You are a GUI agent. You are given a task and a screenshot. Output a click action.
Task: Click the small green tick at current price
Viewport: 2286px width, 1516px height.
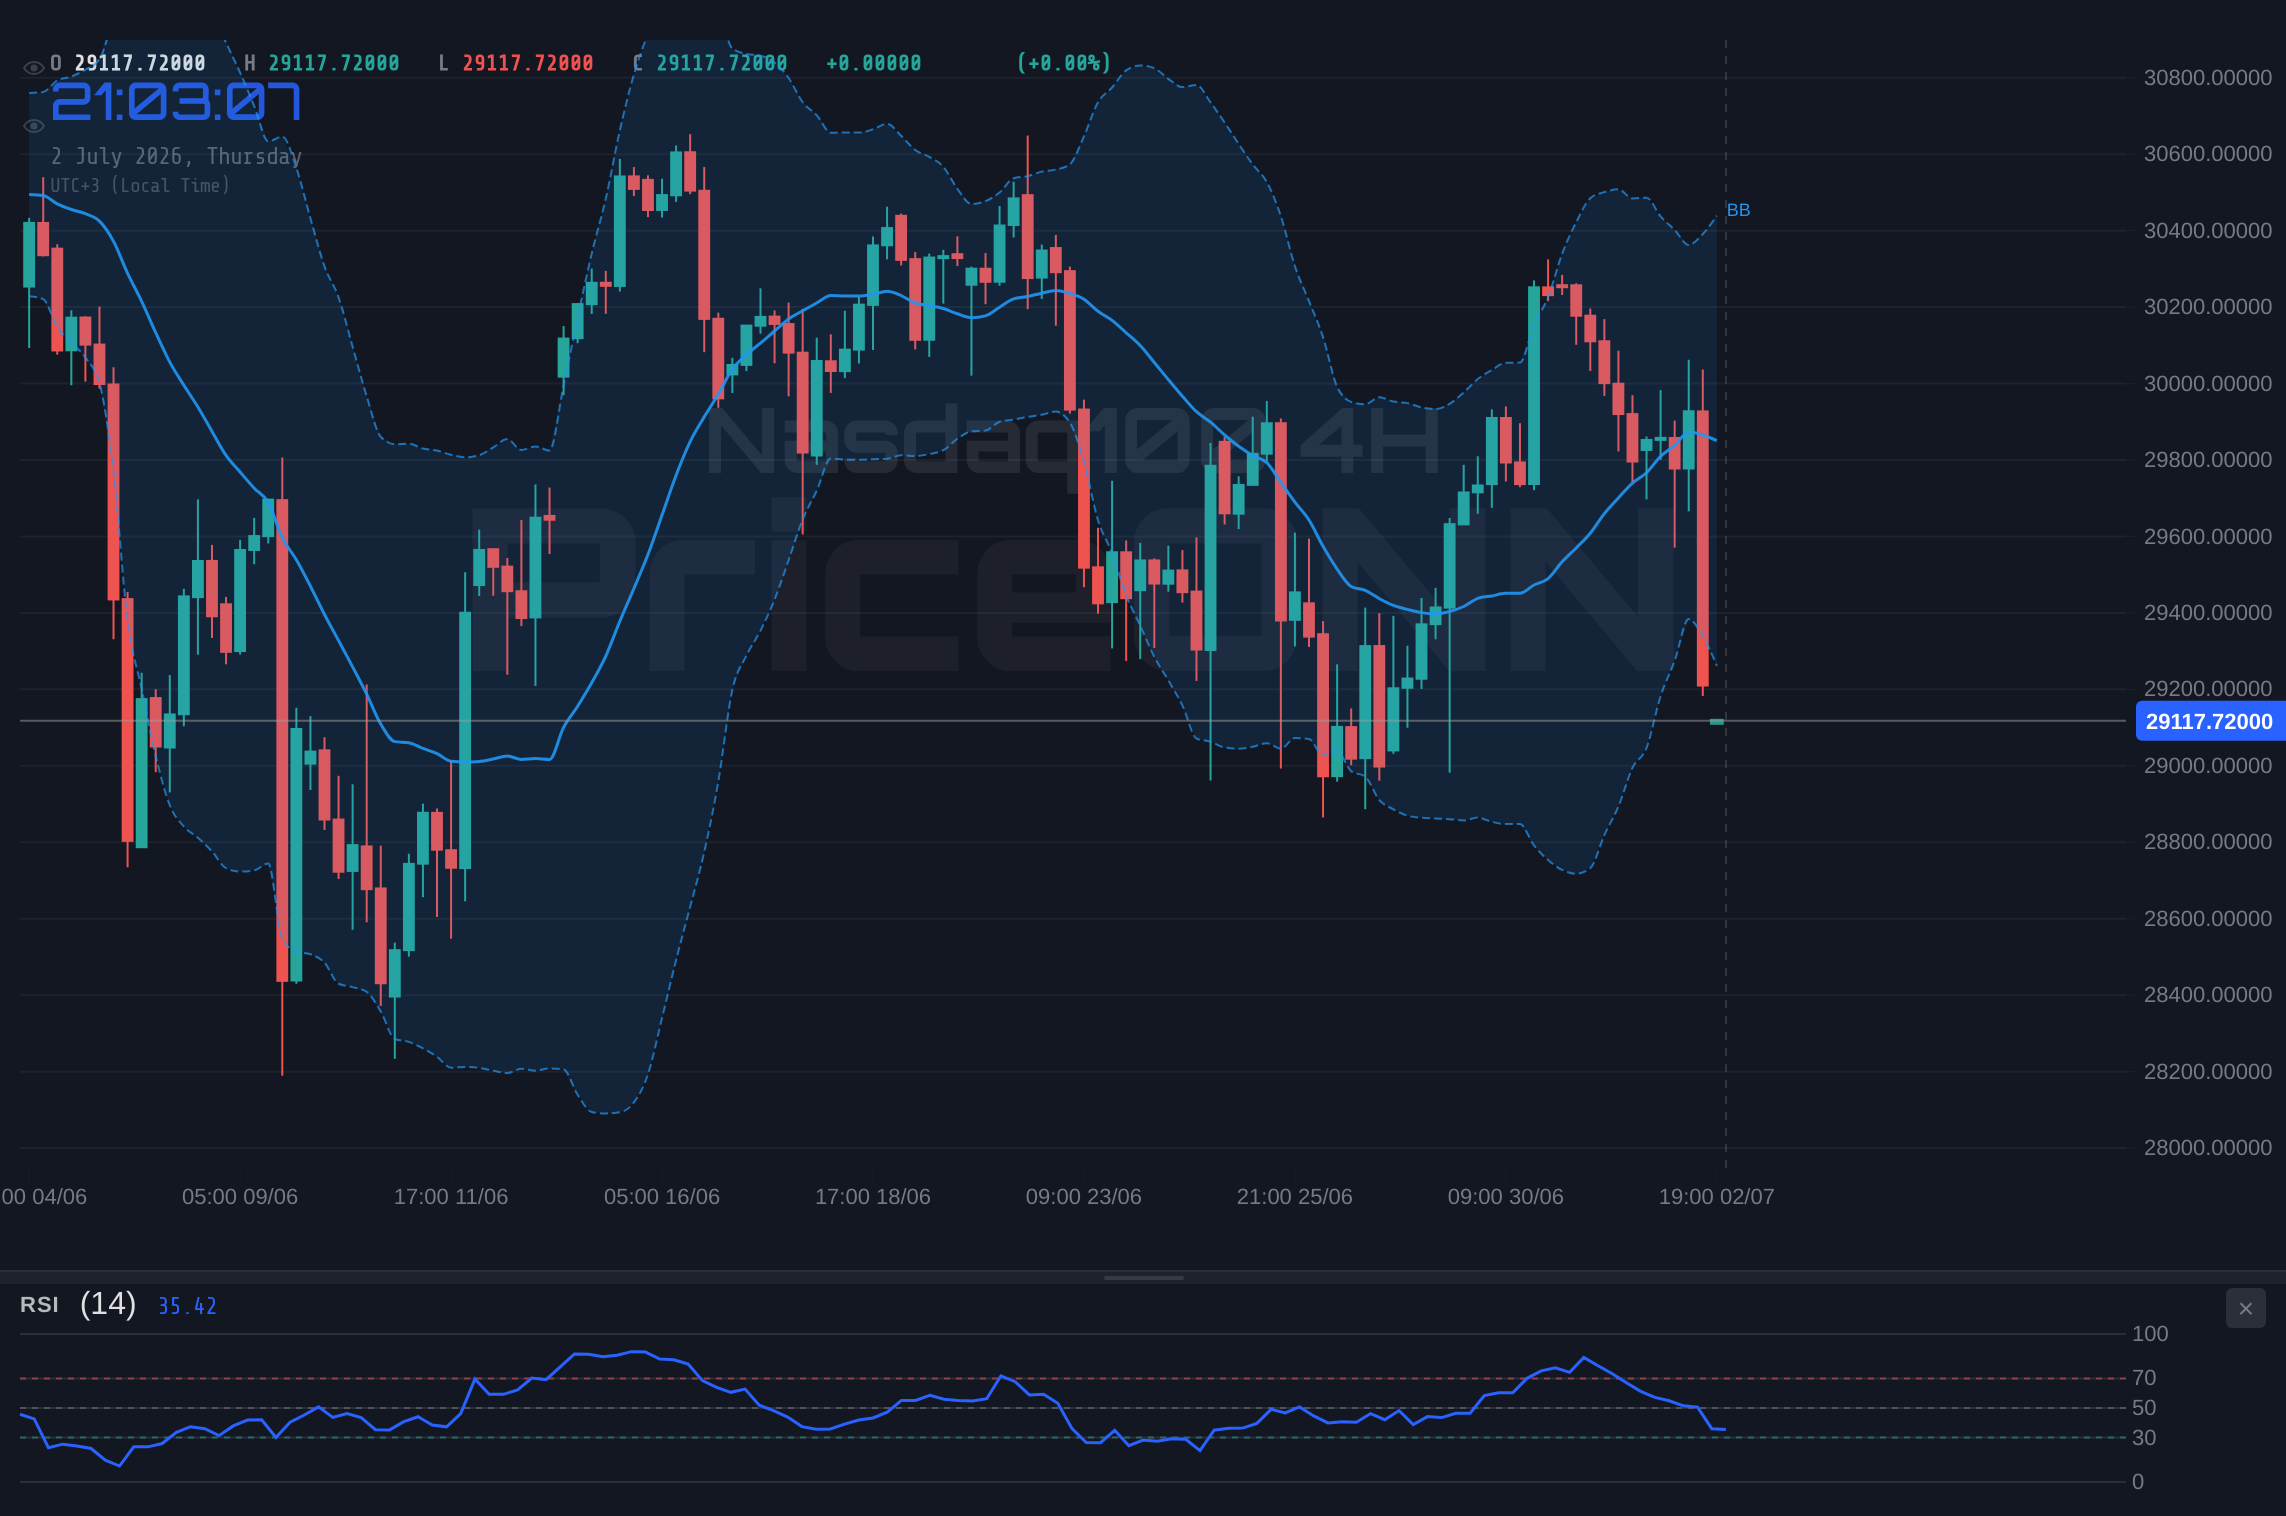tap(1717, 721)
